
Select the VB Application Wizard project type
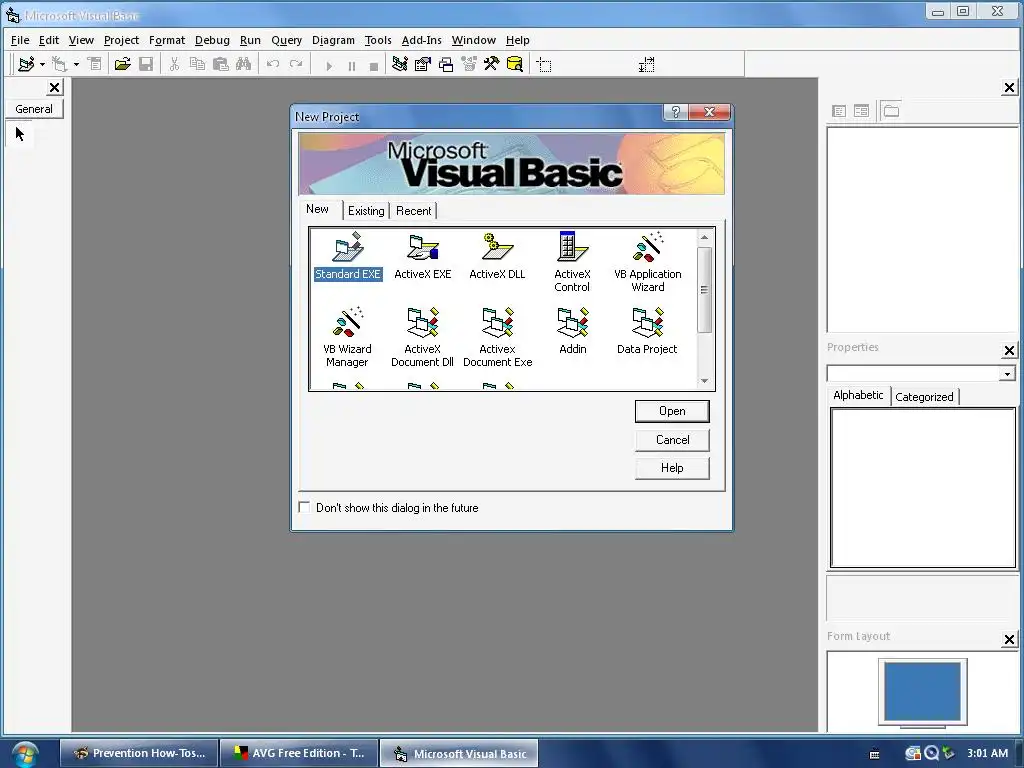[647, 262]
